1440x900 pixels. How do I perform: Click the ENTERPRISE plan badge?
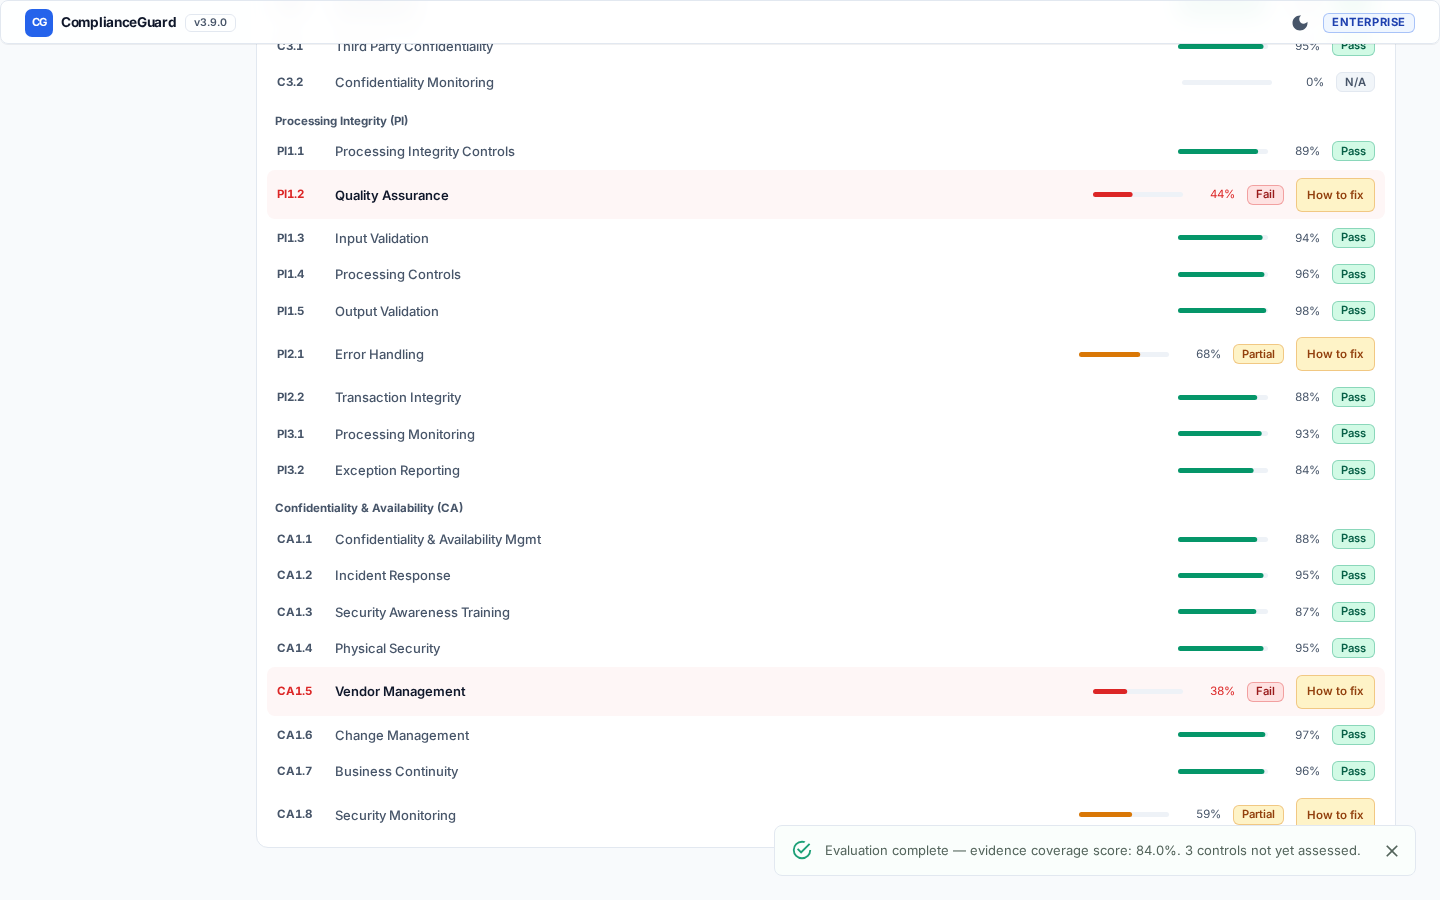point(1368,22)
